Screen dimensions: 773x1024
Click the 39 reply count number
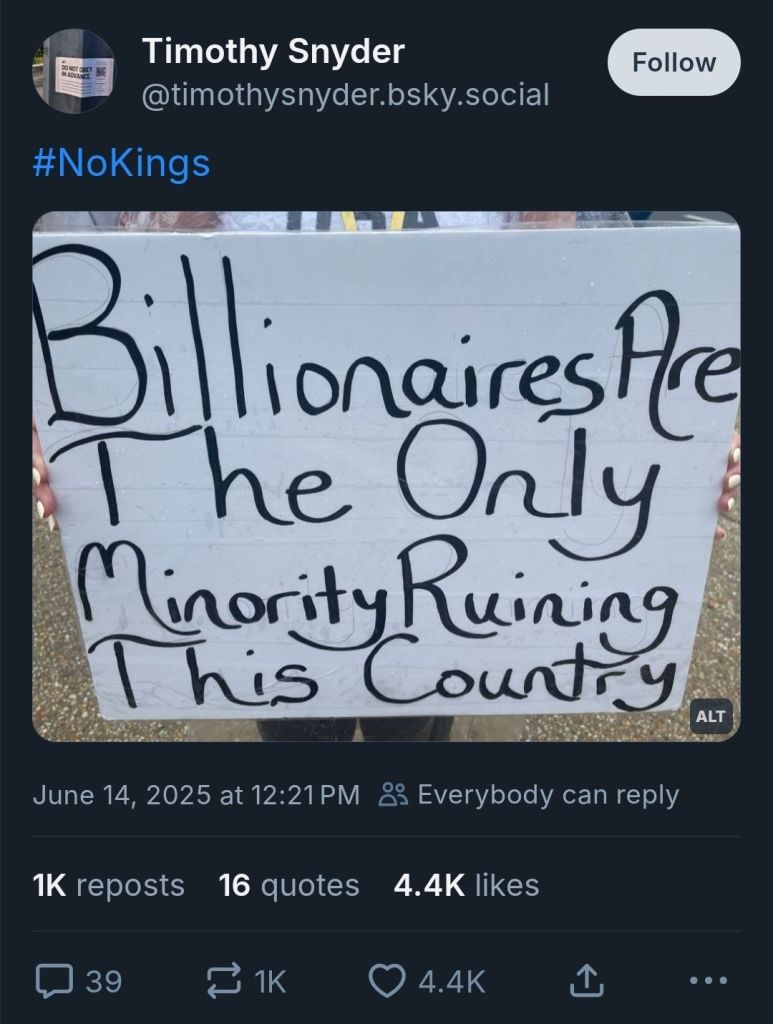point(103,981)
